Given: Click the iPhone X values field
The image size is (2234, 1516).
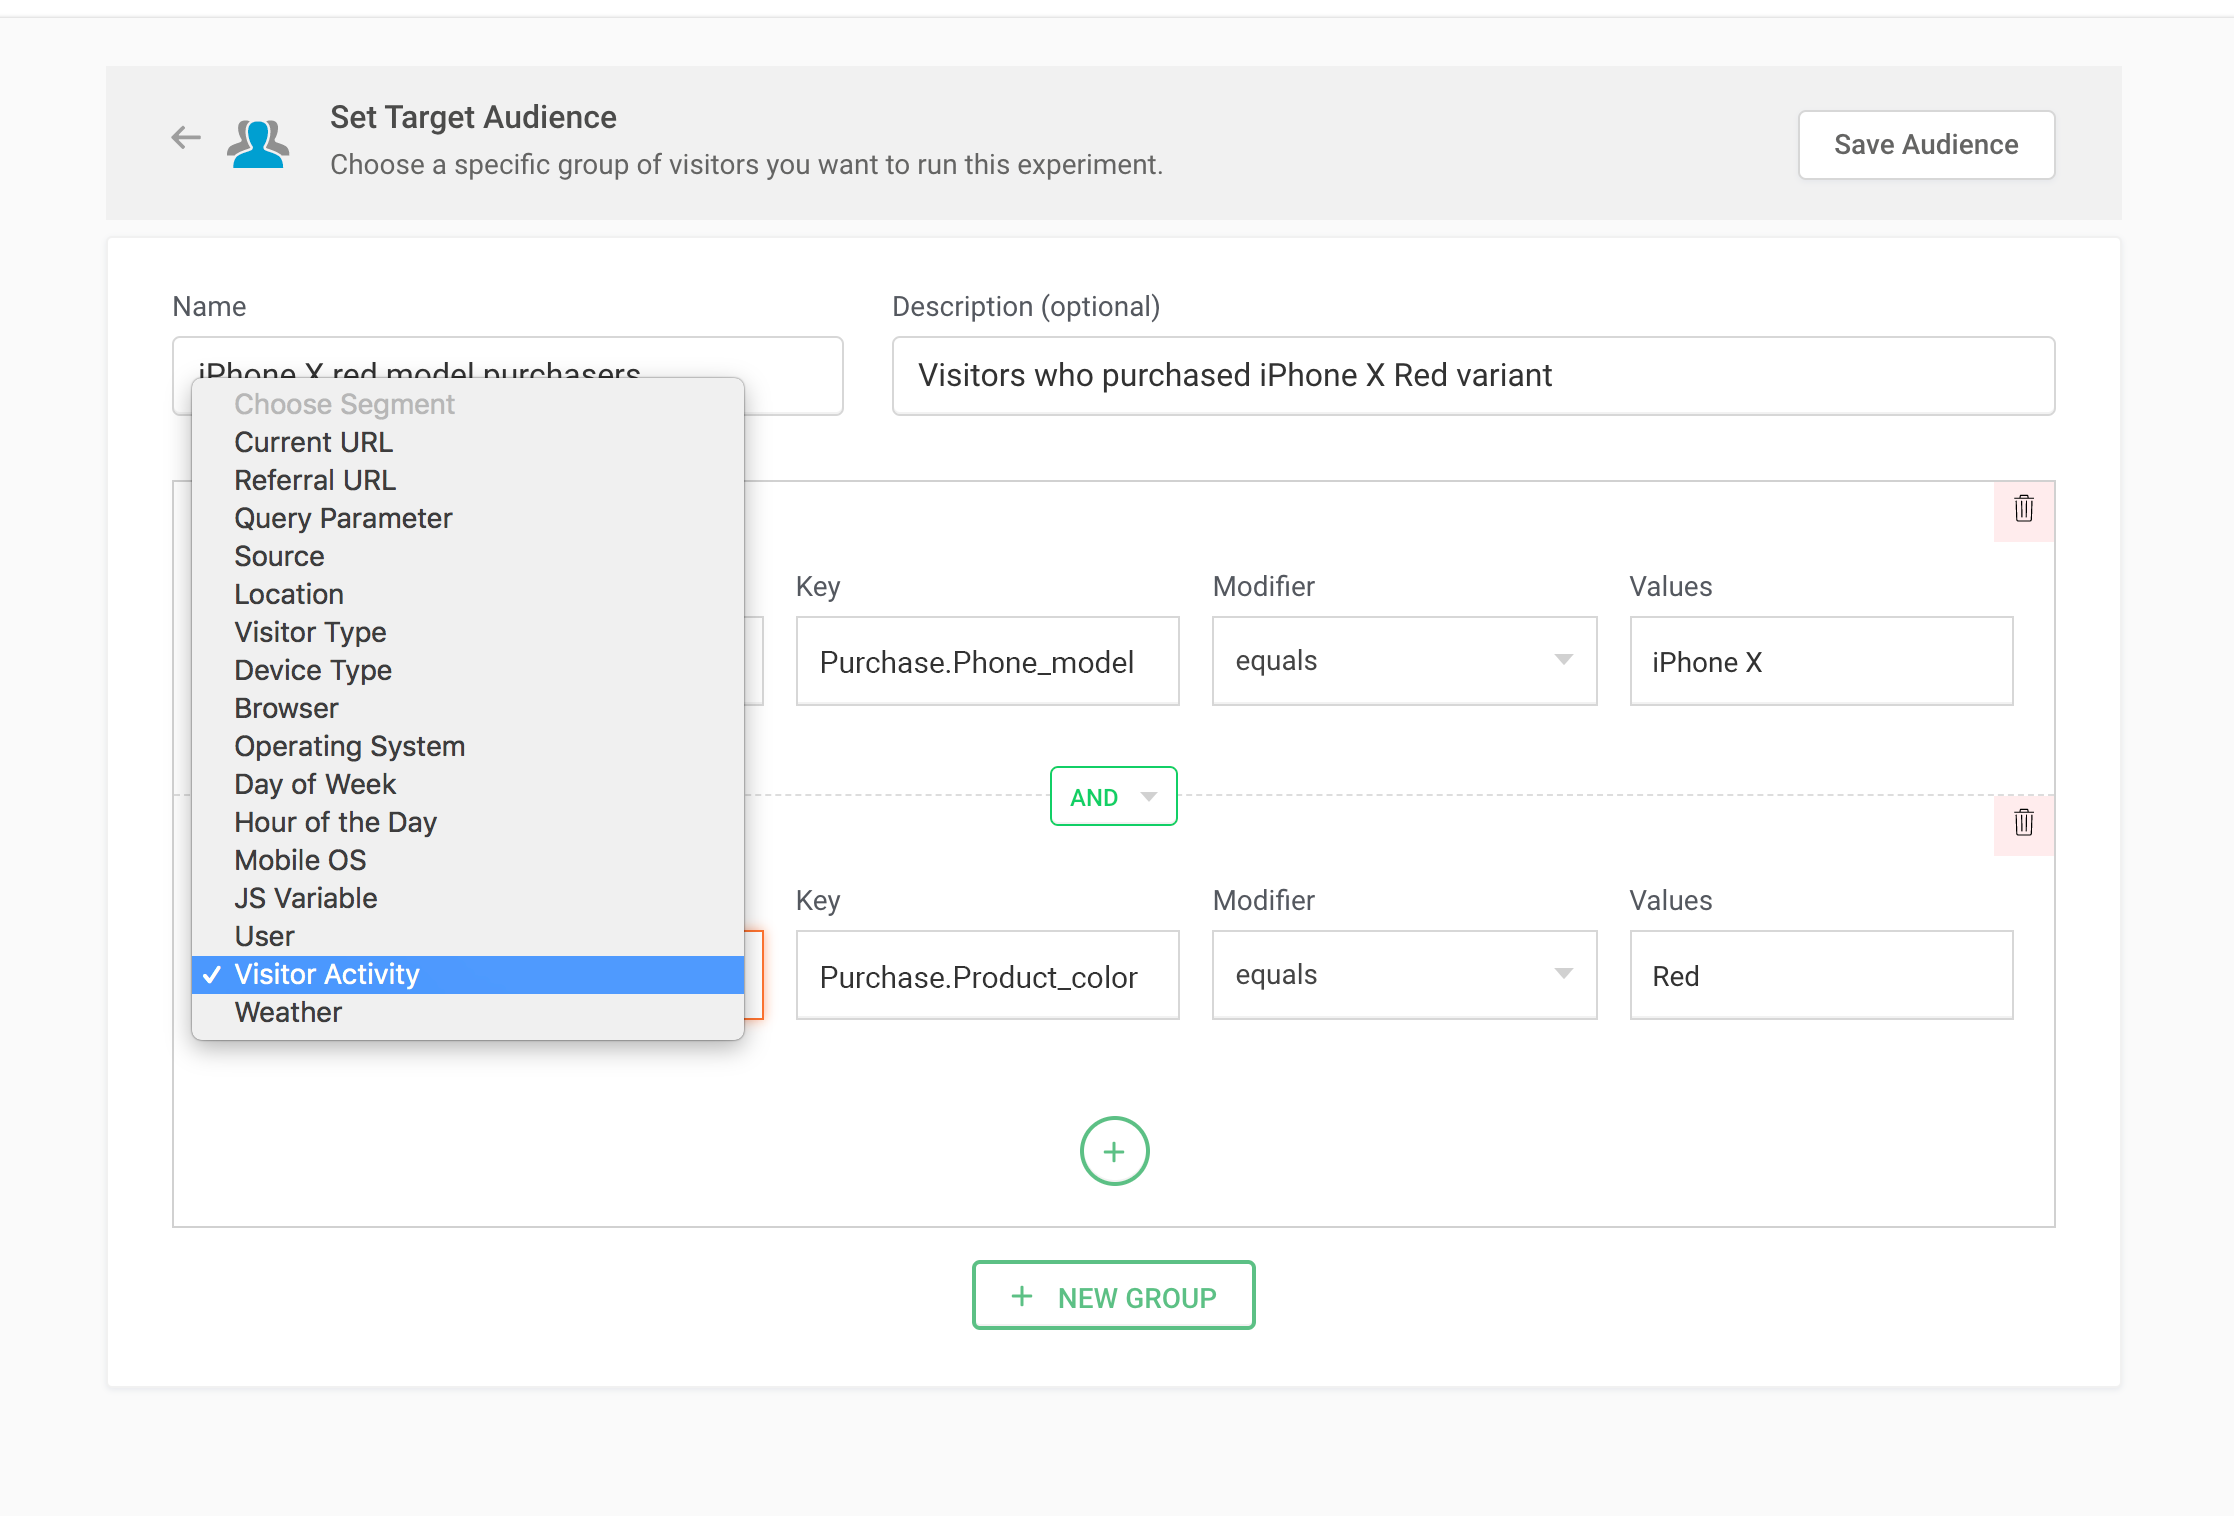Looking at the screenshot, I should (x=1820, y=662).
